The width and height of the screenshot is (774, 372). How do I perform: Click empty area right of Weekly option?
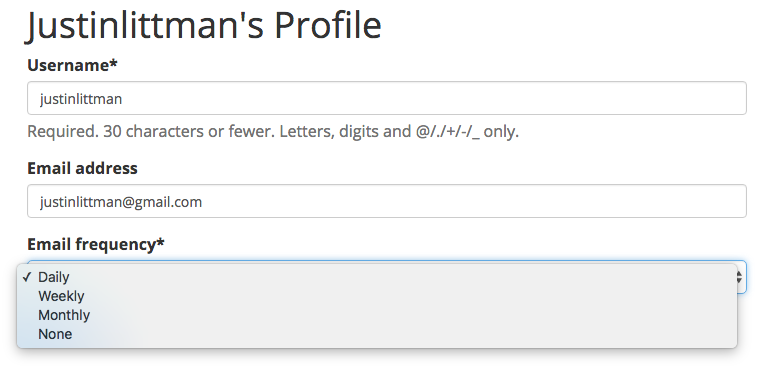410,296
